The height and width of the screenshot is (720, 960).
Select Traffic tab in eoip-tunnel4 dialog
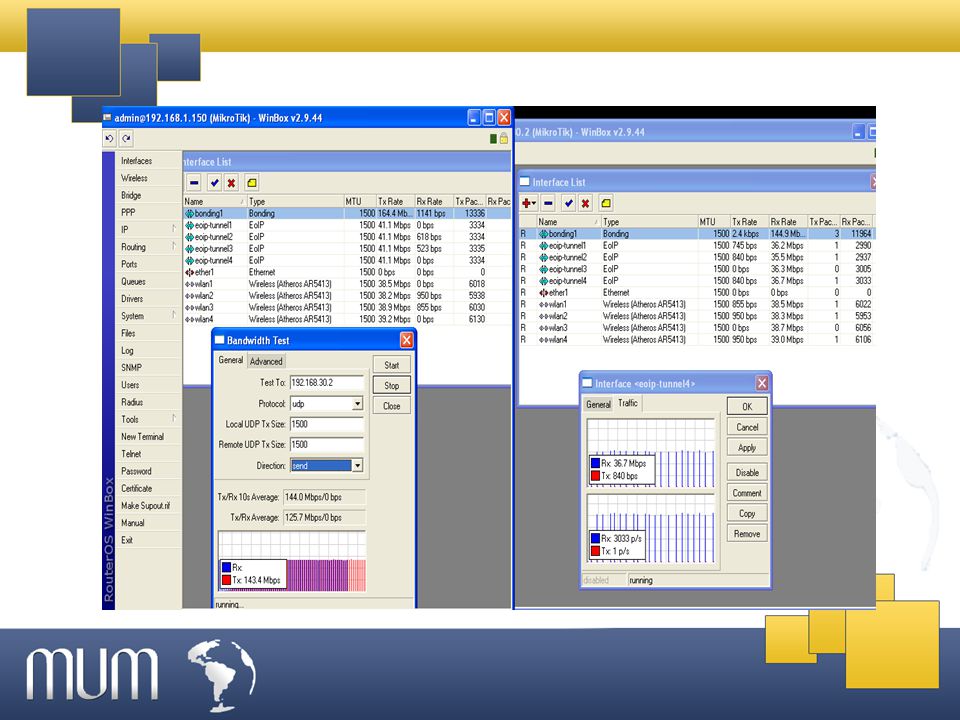[628, 403]
